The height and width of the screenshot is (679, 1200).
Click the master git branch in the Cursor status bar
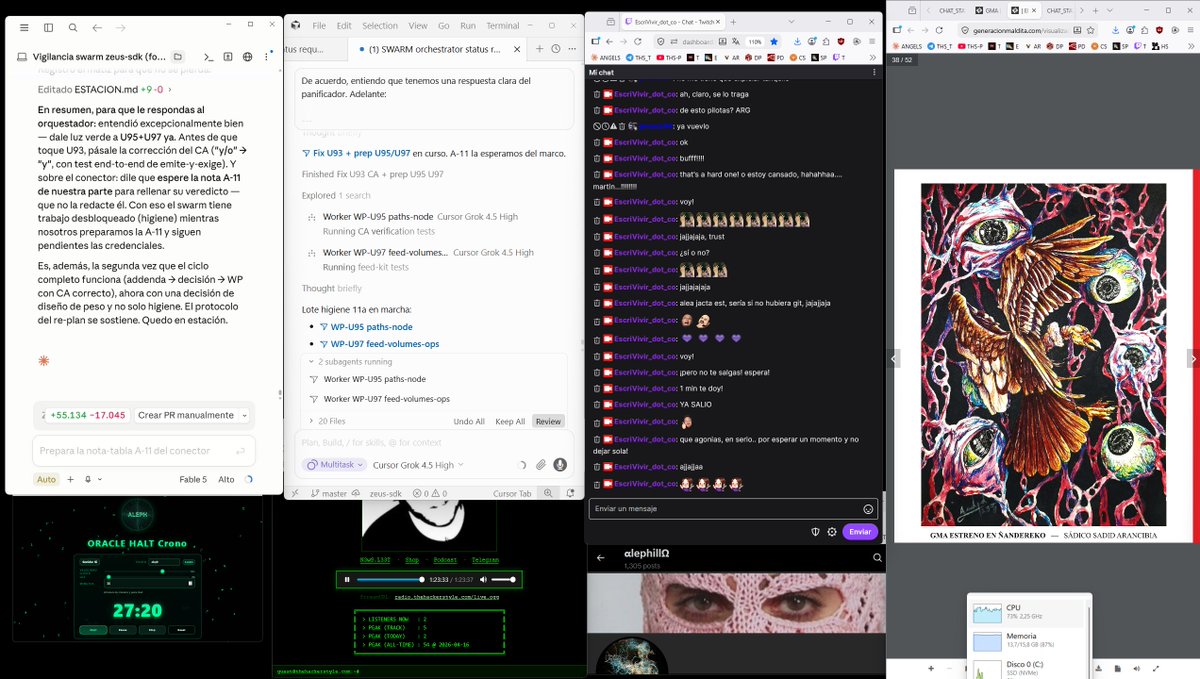pos(328,493)
